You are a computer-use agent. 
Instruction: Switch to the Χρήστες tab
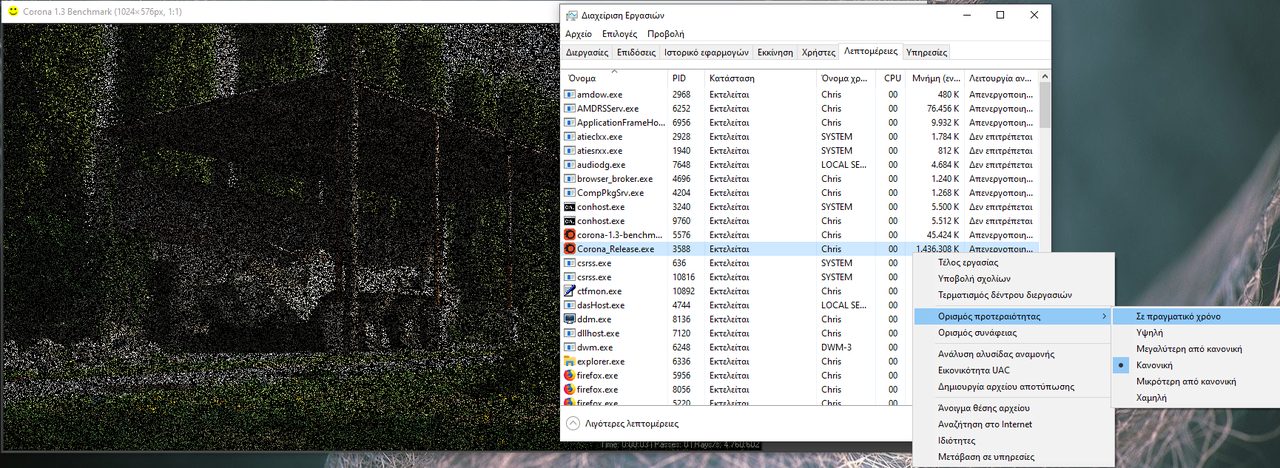point(818,52)
